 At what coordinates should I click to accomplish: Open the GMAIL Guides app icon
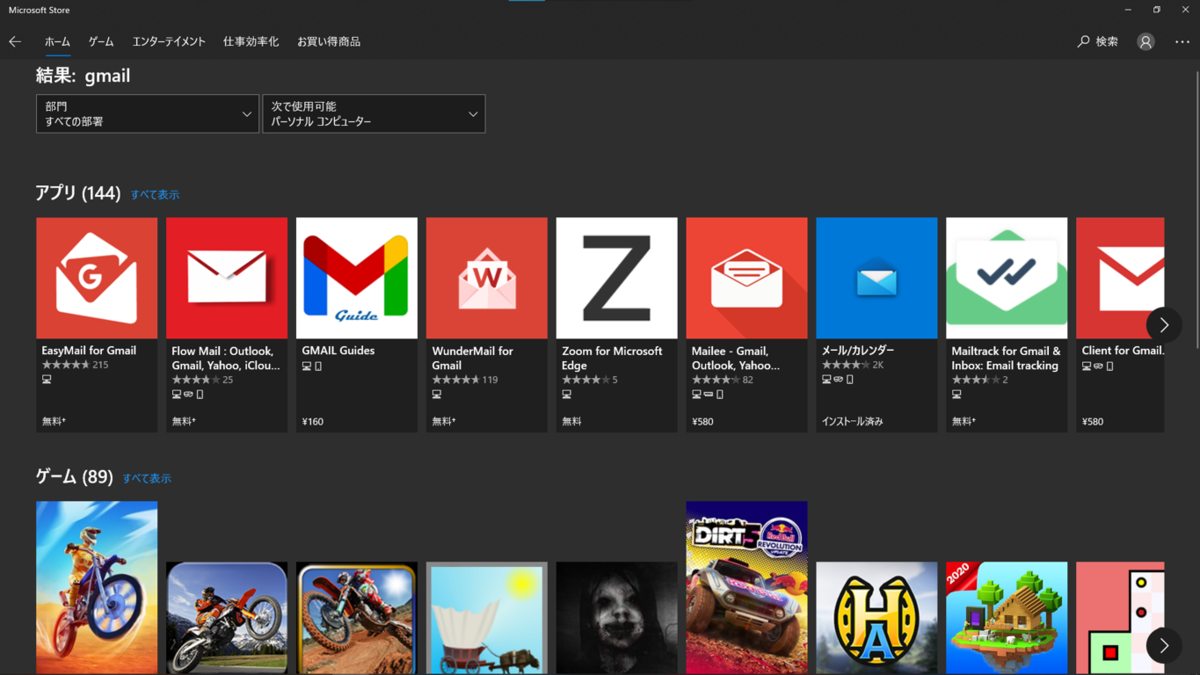357,278
